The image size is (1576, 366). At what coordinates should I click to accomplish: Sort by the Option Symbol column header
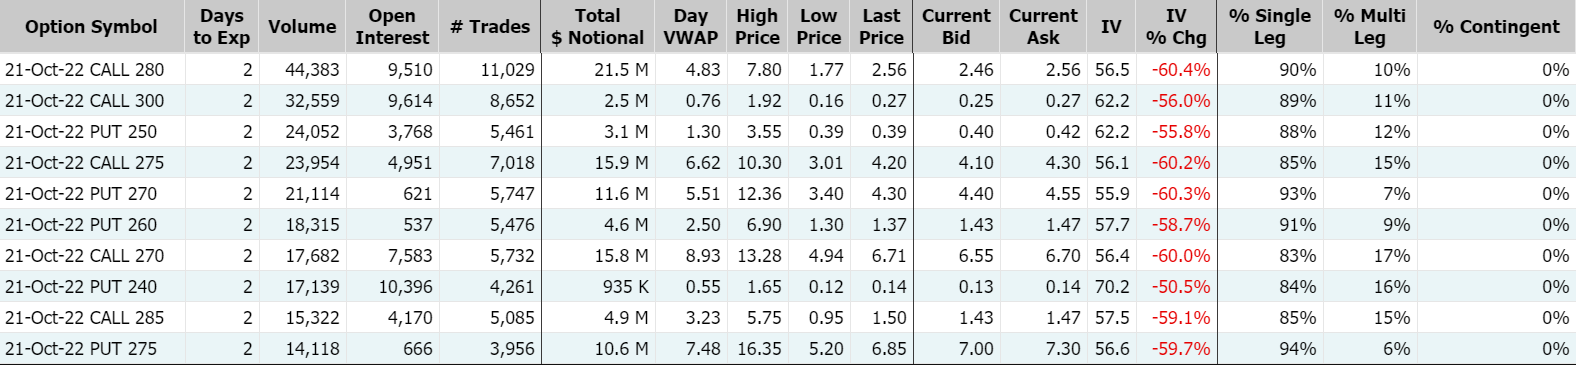coord(91,27)
